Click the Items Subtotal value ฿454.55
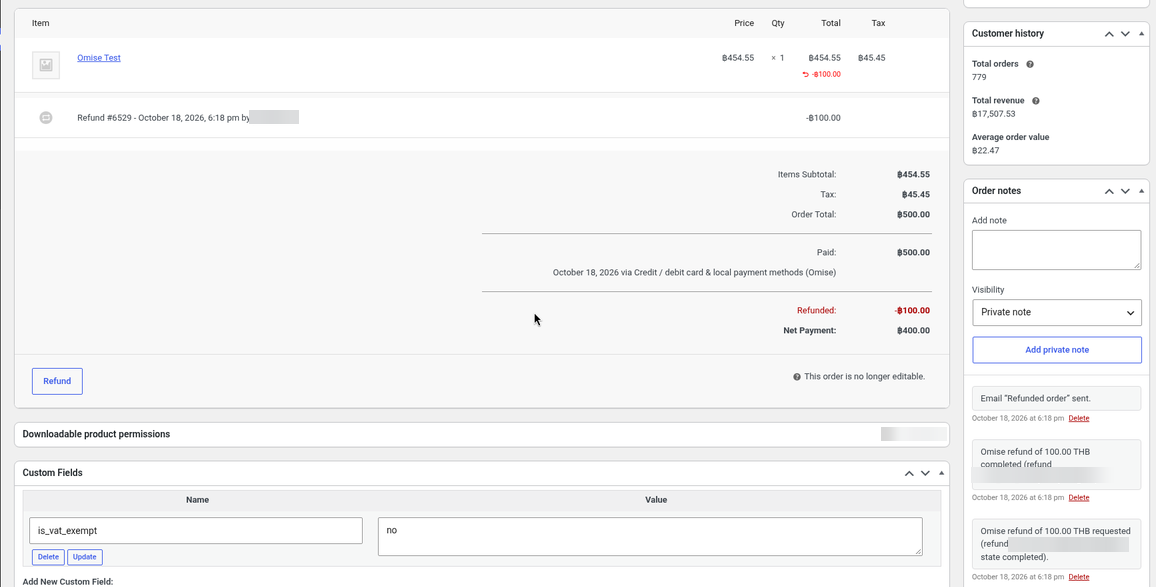The height and width of the screenshot is (587, 1156). point(913,176)
